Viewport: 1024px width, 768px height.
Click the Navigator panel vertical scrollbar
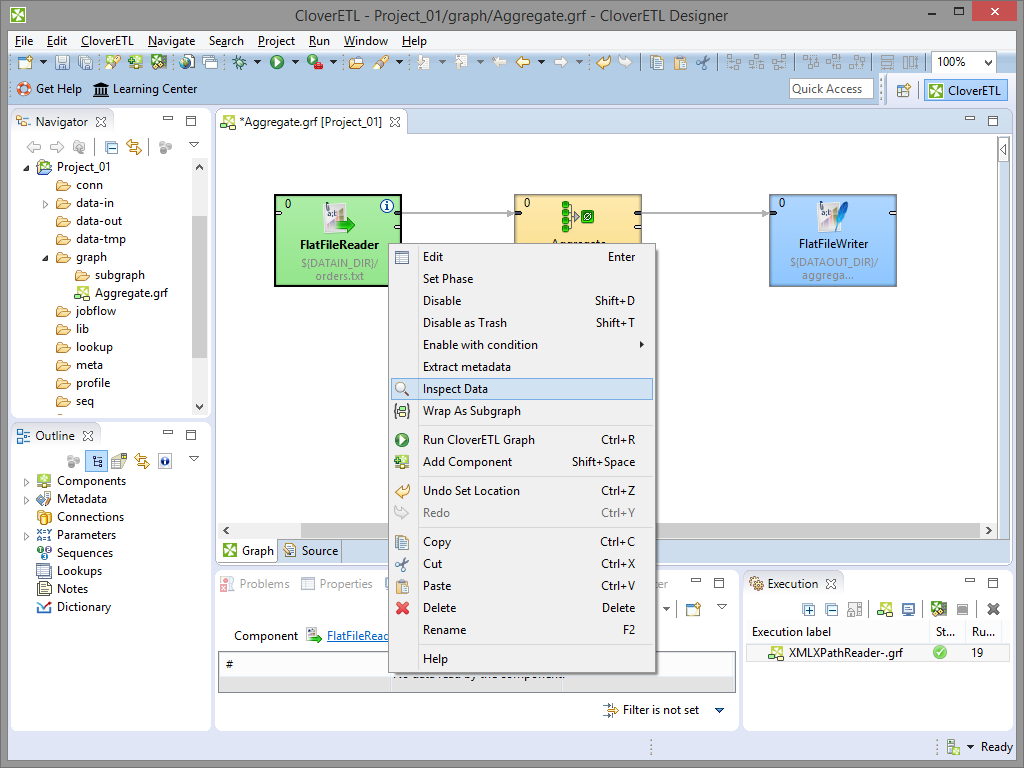tap(199, 288)
